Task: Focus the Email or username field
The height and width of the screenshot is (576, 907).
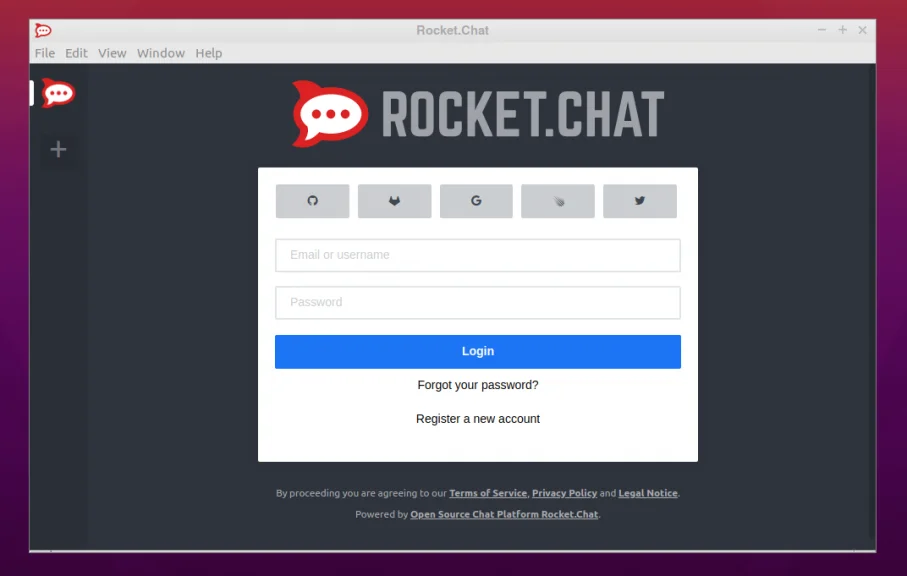Action: (x=477, y=255)
